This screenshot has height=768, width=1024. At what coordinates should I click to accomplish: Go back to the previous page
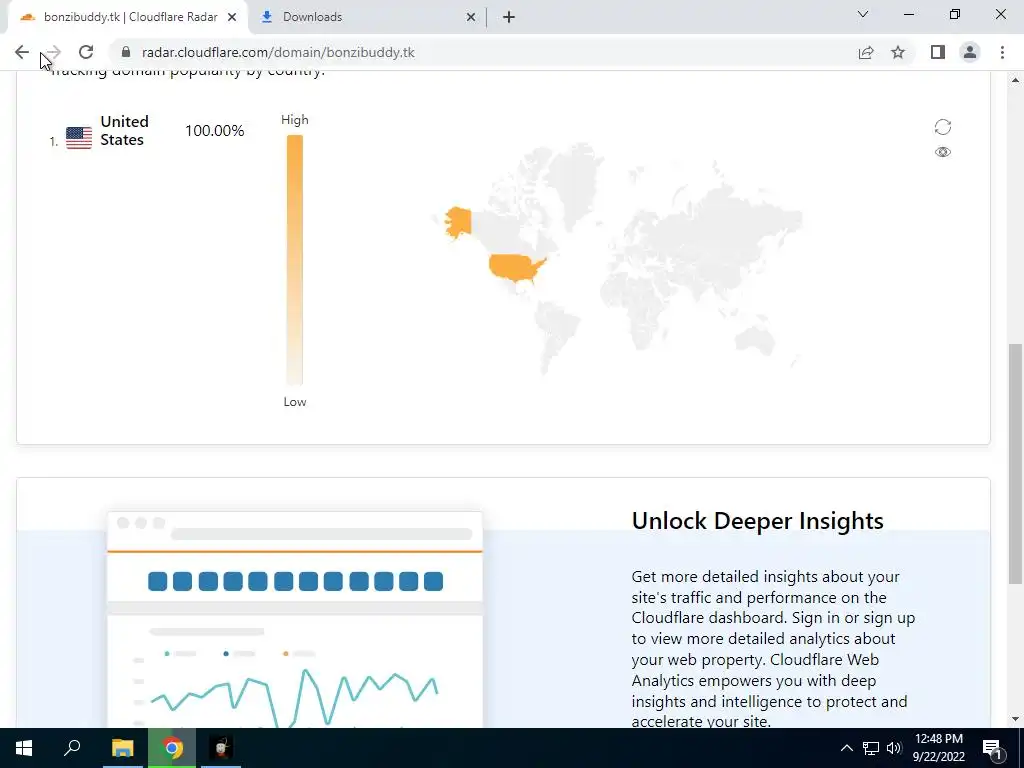point(22,52)
